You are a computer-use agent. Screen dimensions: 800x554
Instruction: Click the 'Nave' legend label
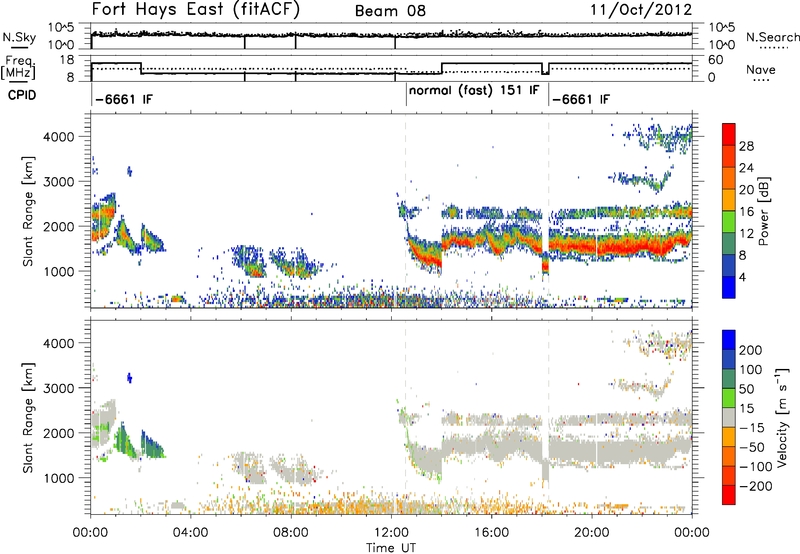761,69
